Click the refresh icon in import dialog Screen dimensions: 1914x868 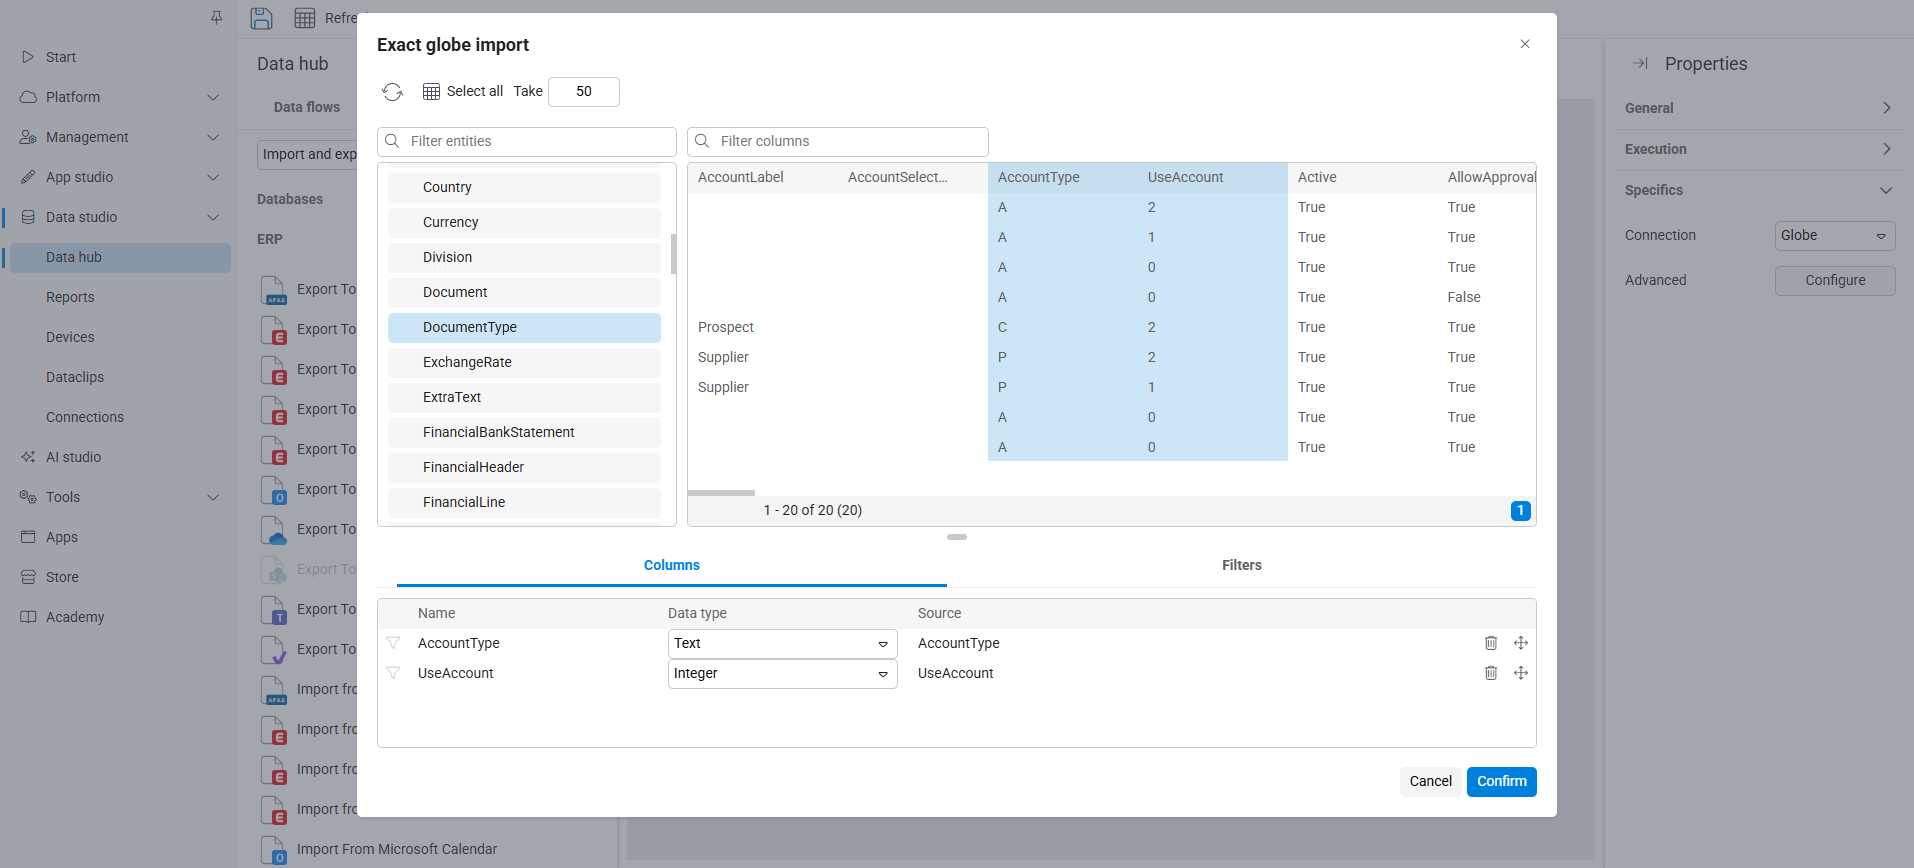coord(392,92)
